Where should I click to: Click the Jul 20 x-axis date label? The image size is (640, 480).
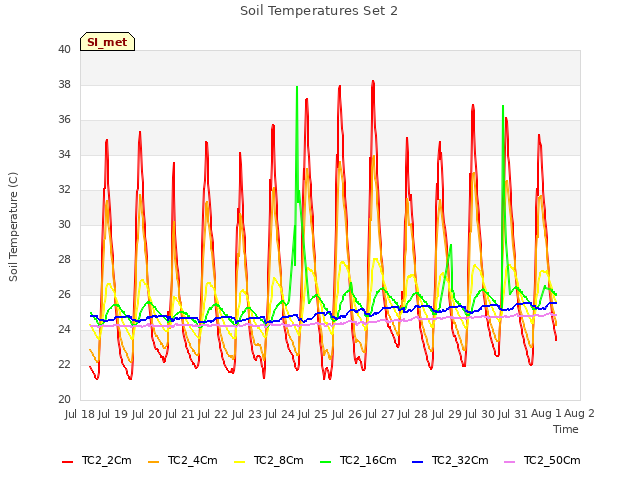click(147, 414)
